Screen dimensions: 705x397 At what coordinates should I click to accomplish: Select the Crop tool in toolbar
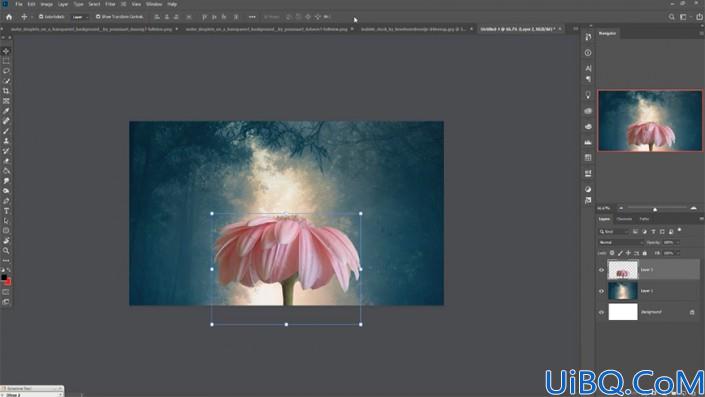(x=6, y=91)
